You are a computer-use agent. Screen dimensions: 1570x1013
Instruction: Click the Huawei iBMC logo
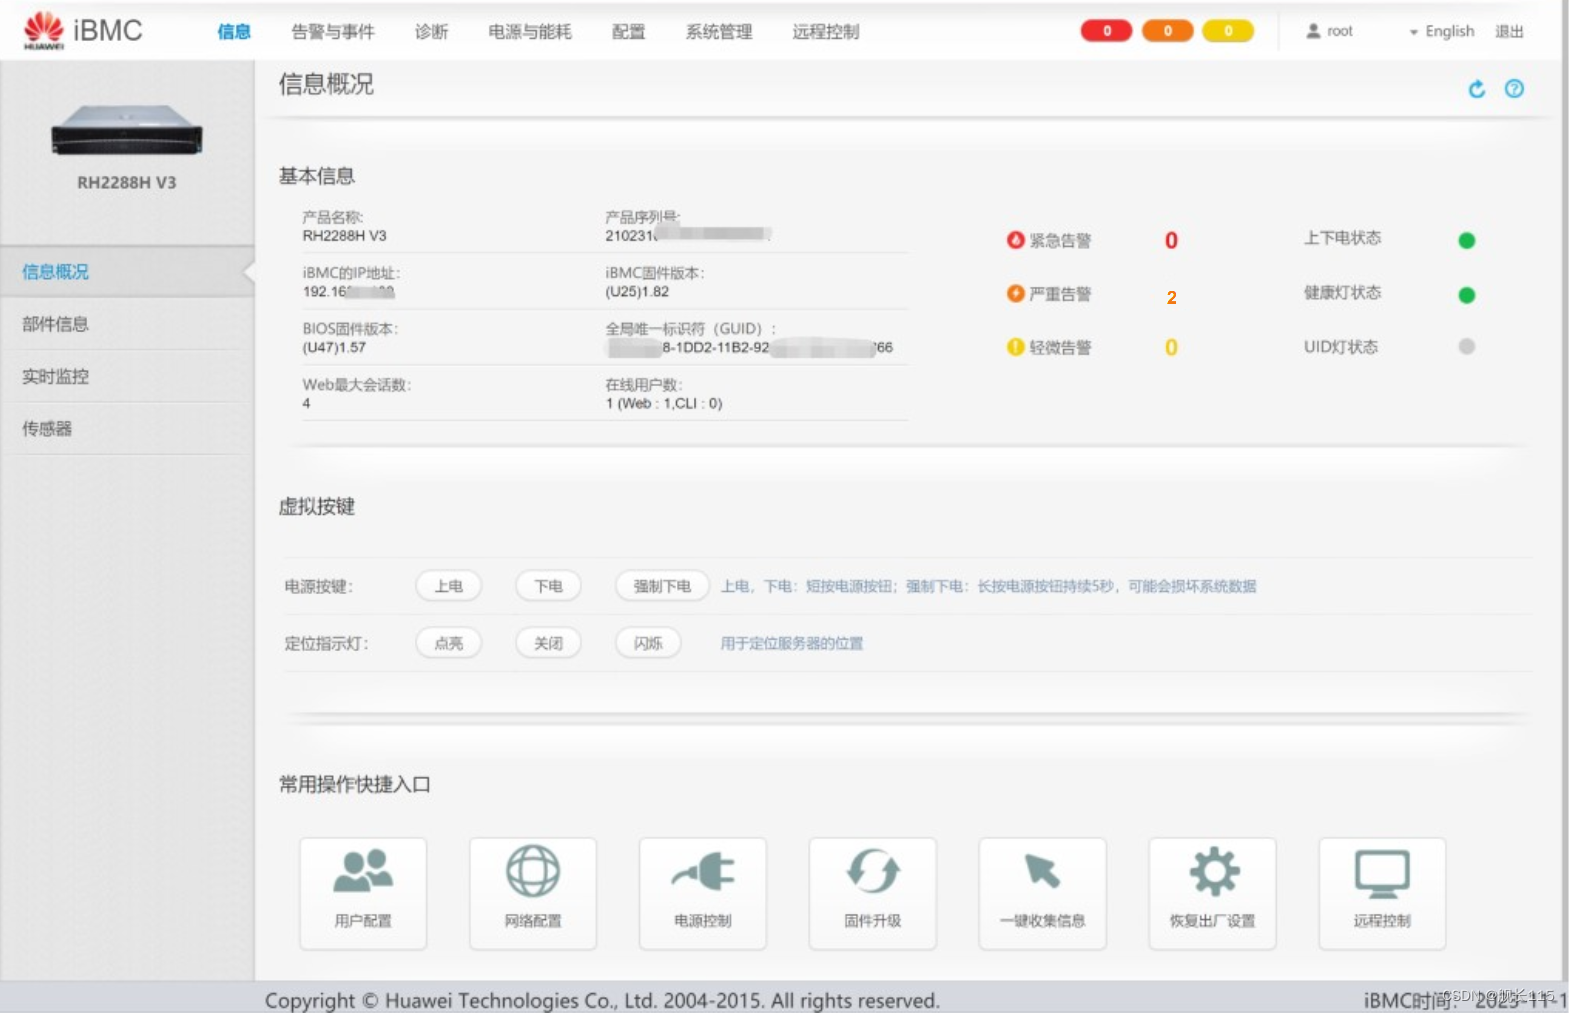[x=84, y=31]
